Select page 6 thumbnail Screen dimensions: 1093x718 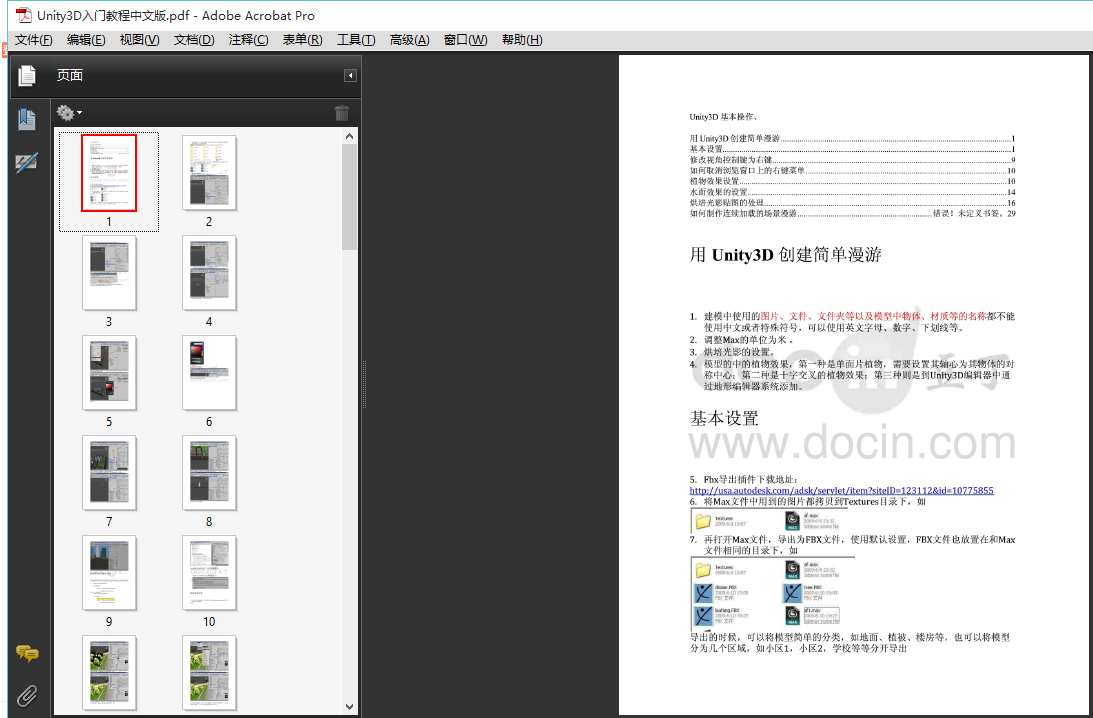(x=209, y=373)
